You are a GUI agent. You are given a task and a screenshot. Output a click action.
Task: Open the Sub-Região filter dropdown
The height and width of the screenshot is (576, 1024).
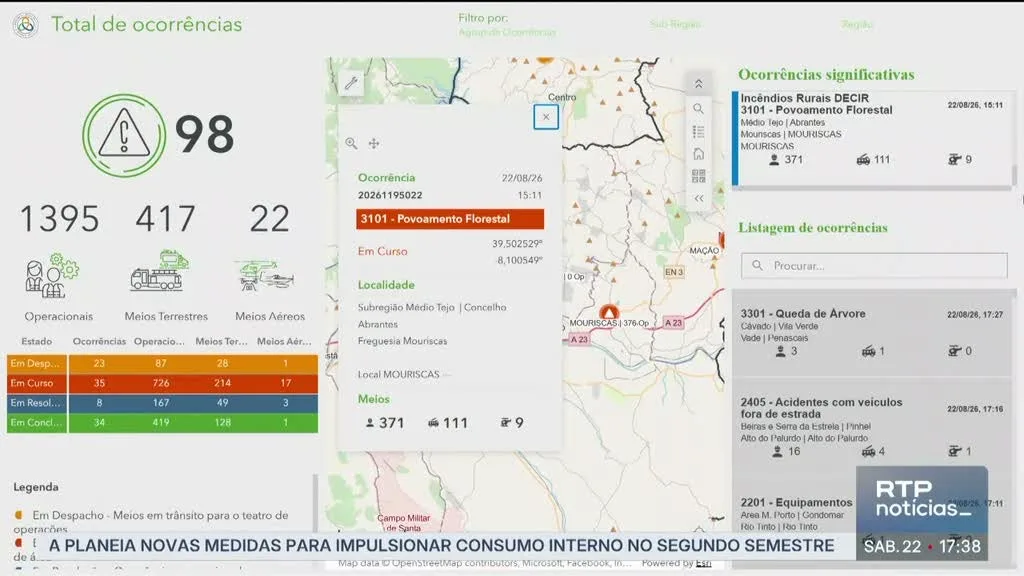click(x=675, y=24)
